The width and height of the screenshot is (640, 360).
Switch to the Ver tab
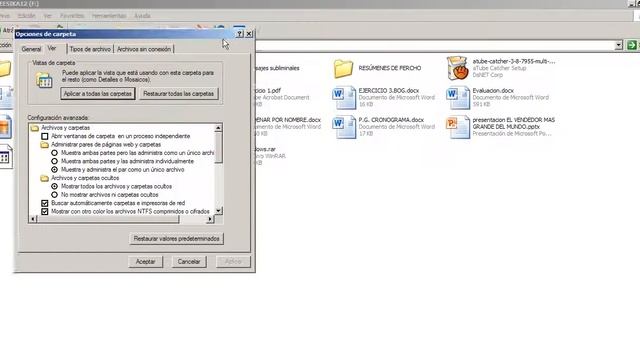click(52, 48)
